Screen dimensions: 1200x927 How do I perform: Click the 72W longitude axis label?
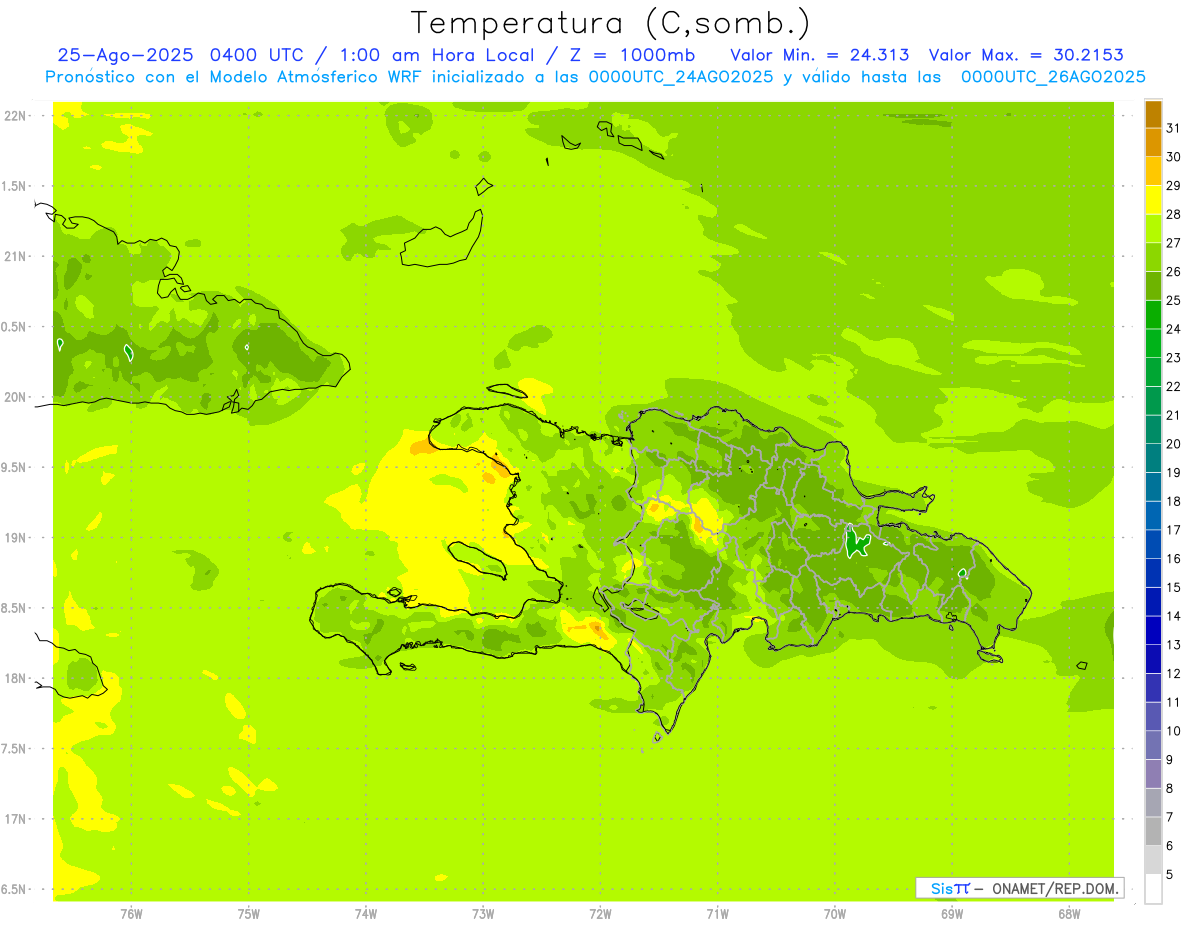click(x=600, y=914)
